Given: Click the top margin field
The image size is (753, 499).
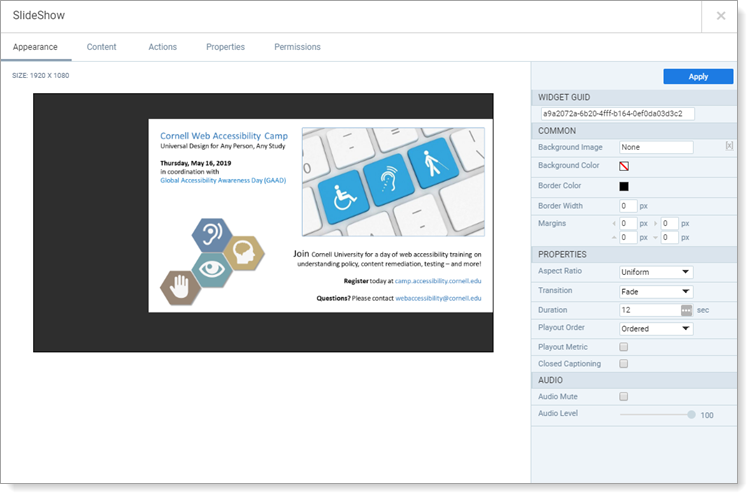Looking at the screenshot, I should pos(628,237).
